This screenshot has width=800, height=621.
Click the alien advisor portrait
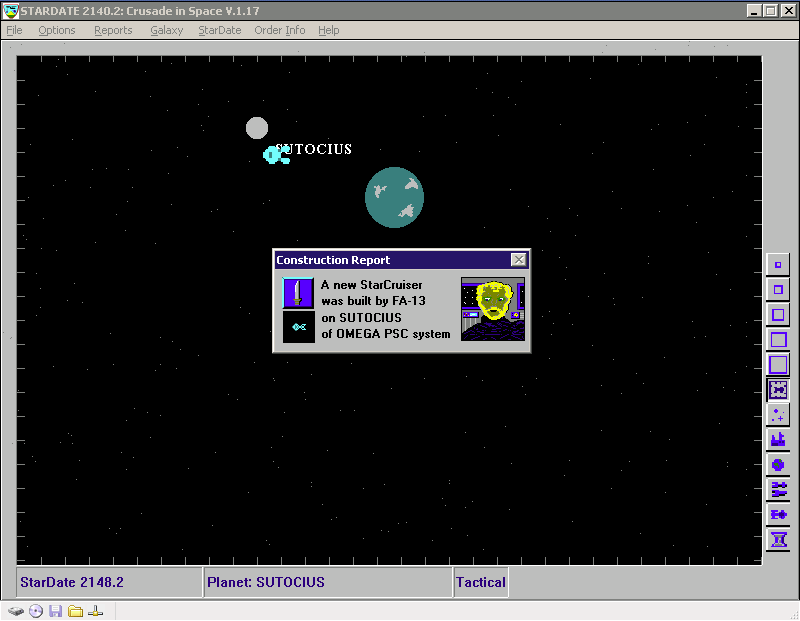[493, 309]
